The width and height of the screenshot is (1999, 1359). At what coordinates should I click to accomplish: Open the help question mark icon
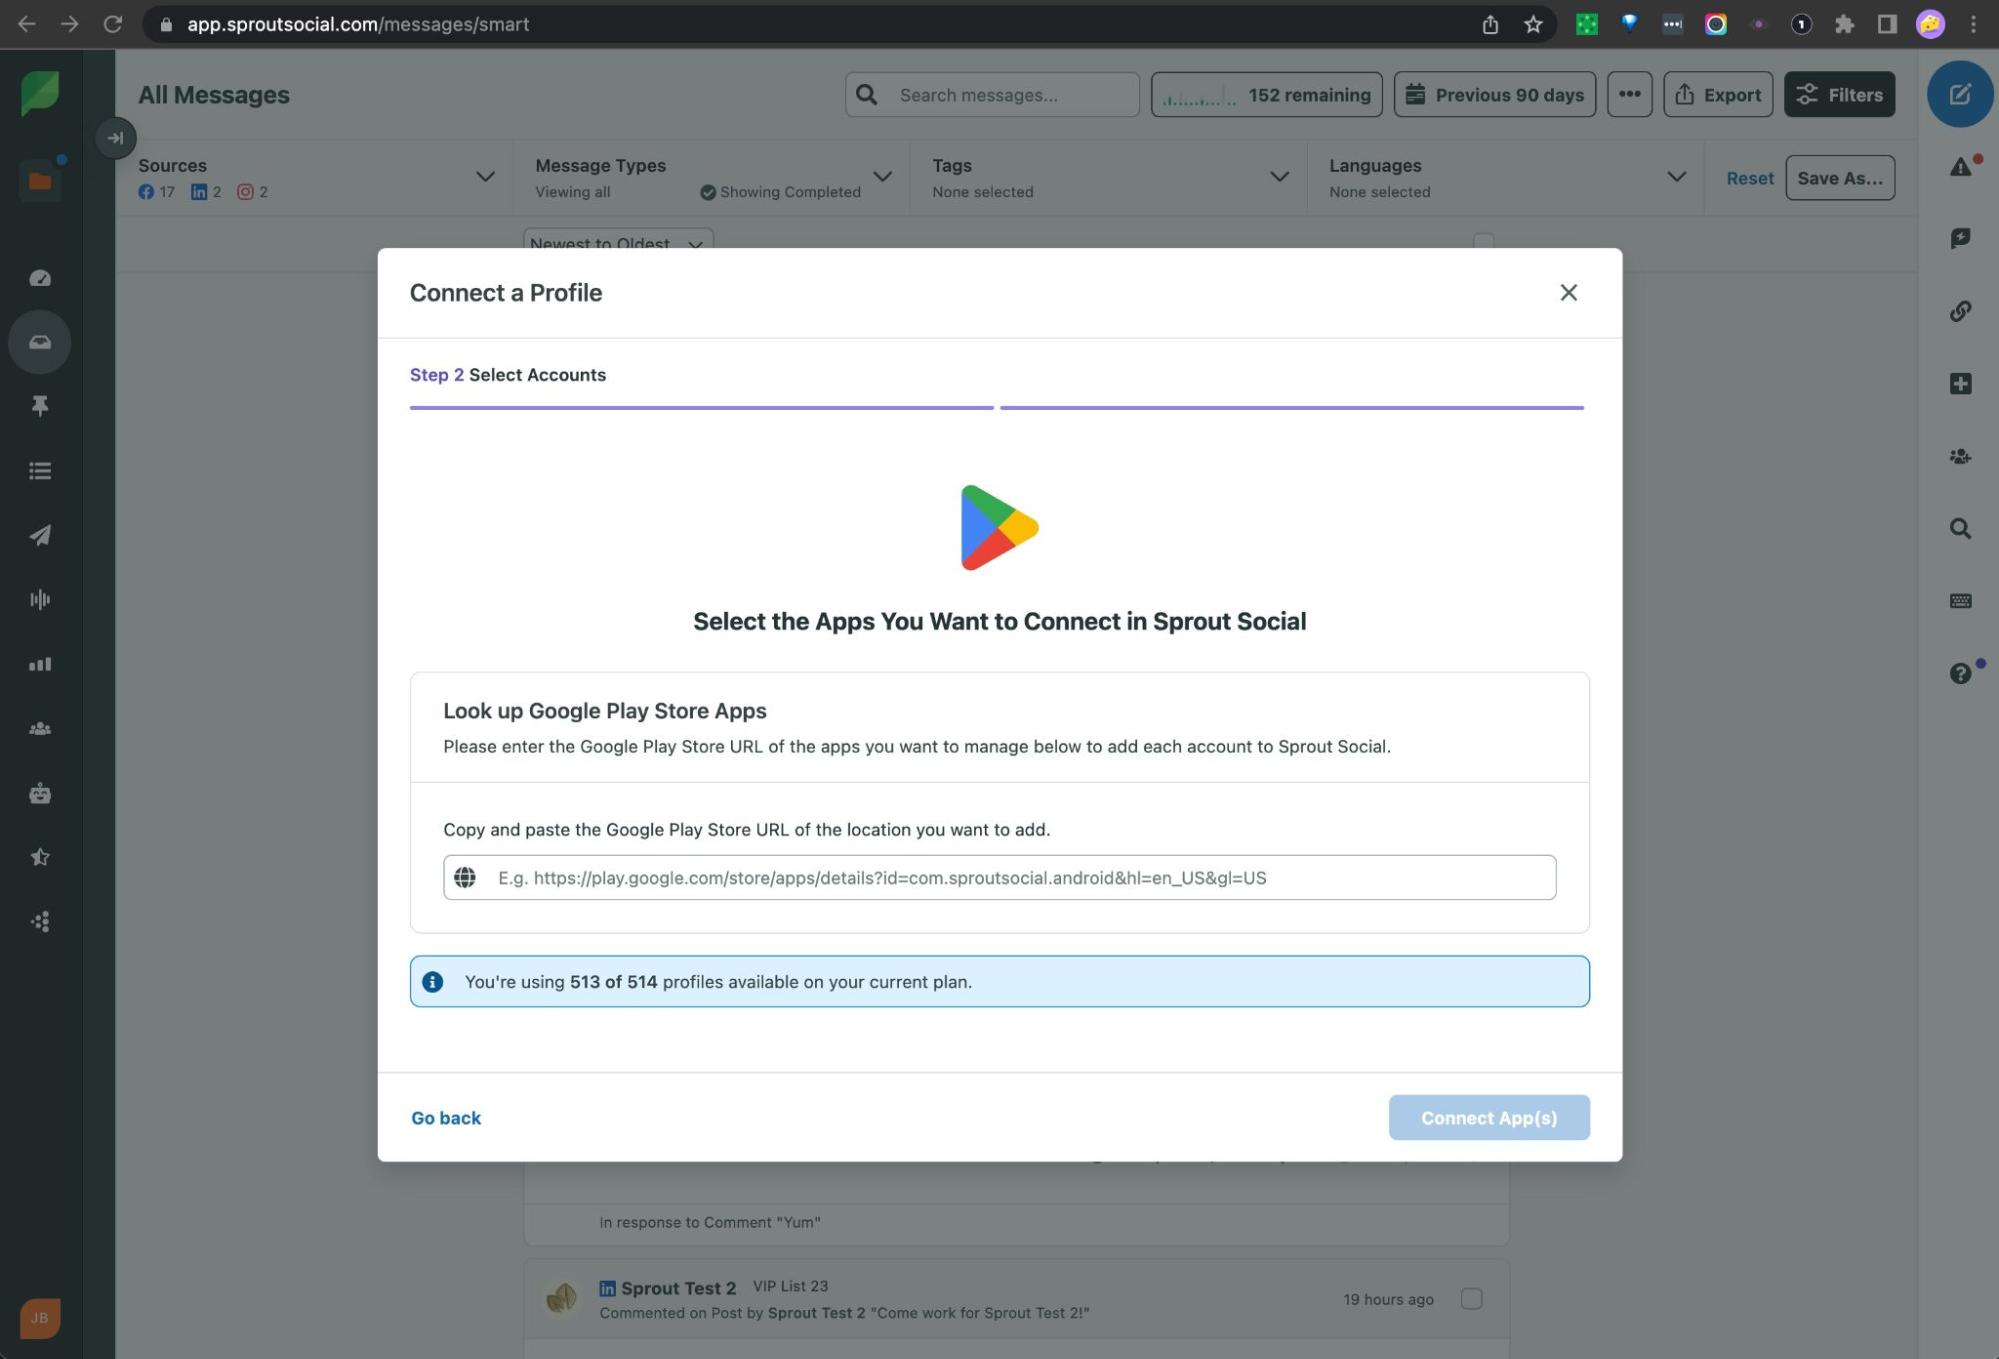click(x=1960, y=673)
